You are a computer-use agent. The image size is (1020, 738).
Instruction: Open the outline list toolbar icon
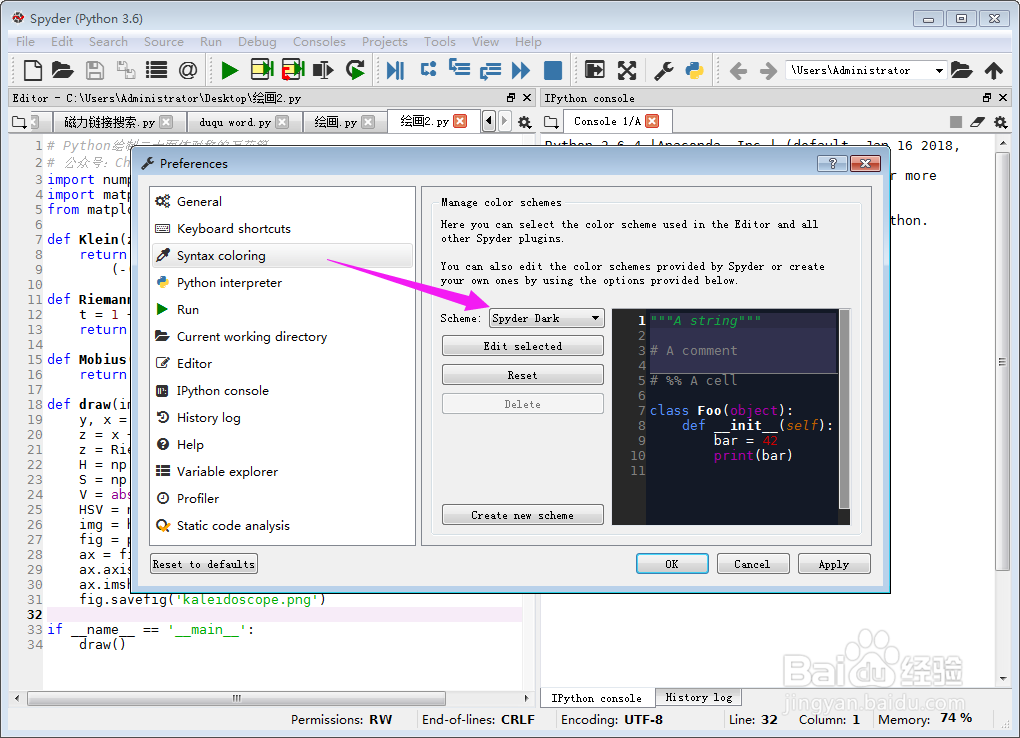tap(156, 70)
